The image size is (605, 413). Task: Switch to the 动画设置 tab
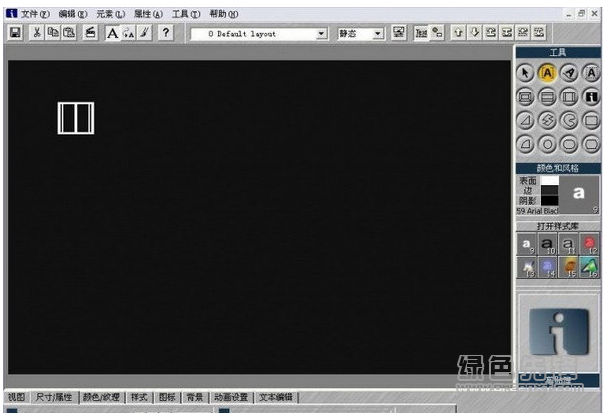coord(230,397)
